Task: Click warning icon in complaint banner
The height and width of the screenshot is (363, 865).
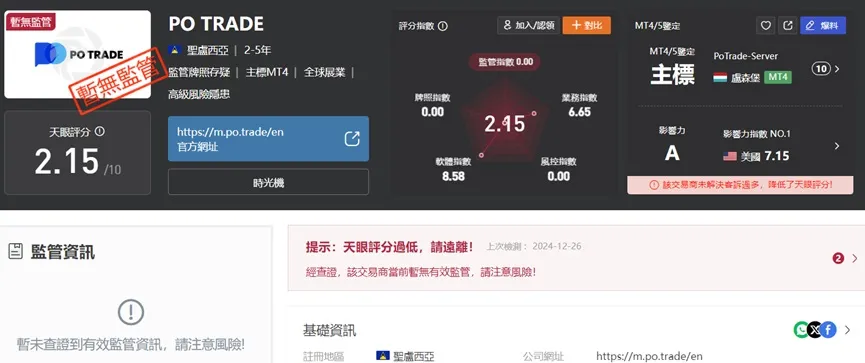Action: click(654, 185)
